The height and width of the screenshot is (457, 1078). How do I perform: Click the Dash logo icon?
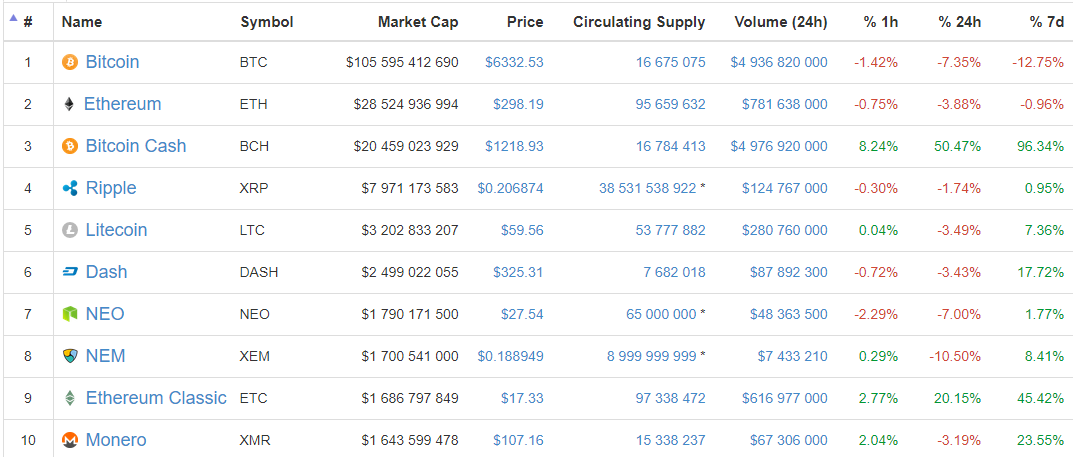tap(70, 272)
